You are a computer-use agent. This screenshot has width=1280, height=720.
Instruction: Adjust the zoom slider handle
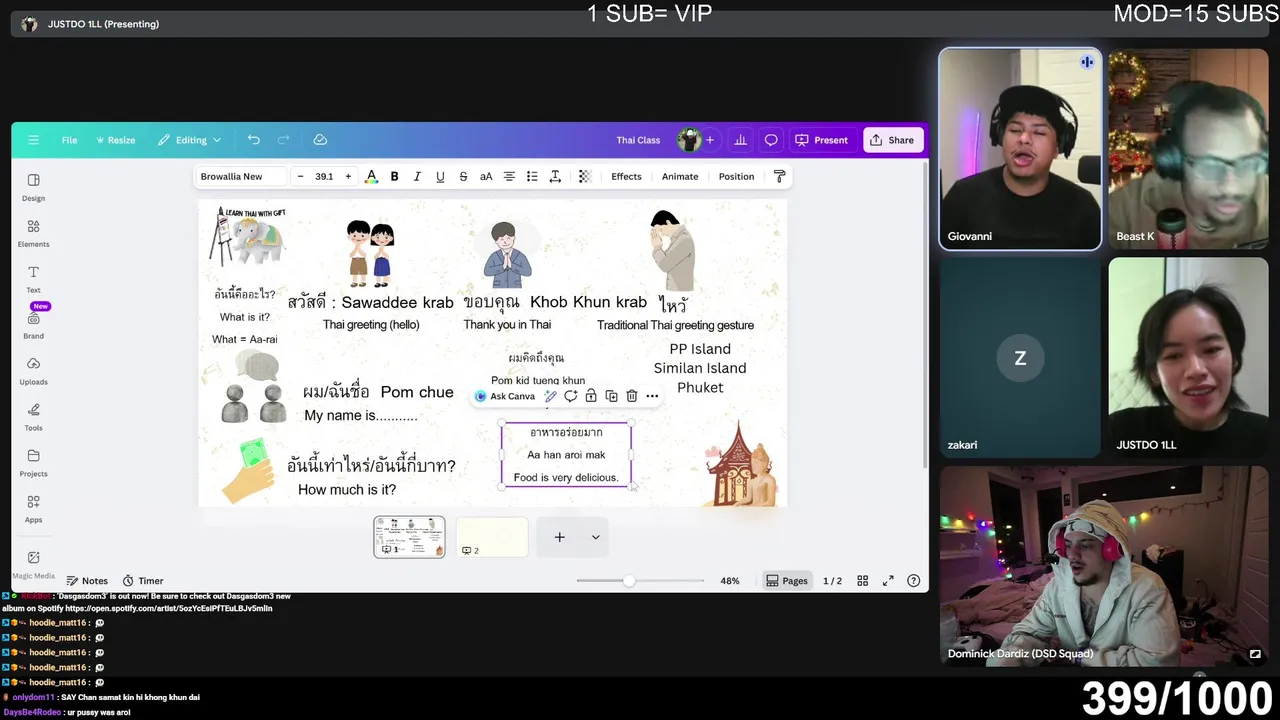click(628, 581)
